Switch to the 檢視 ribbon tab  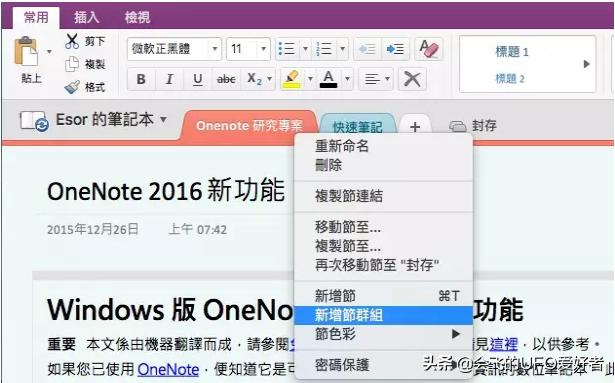(137, 17)
